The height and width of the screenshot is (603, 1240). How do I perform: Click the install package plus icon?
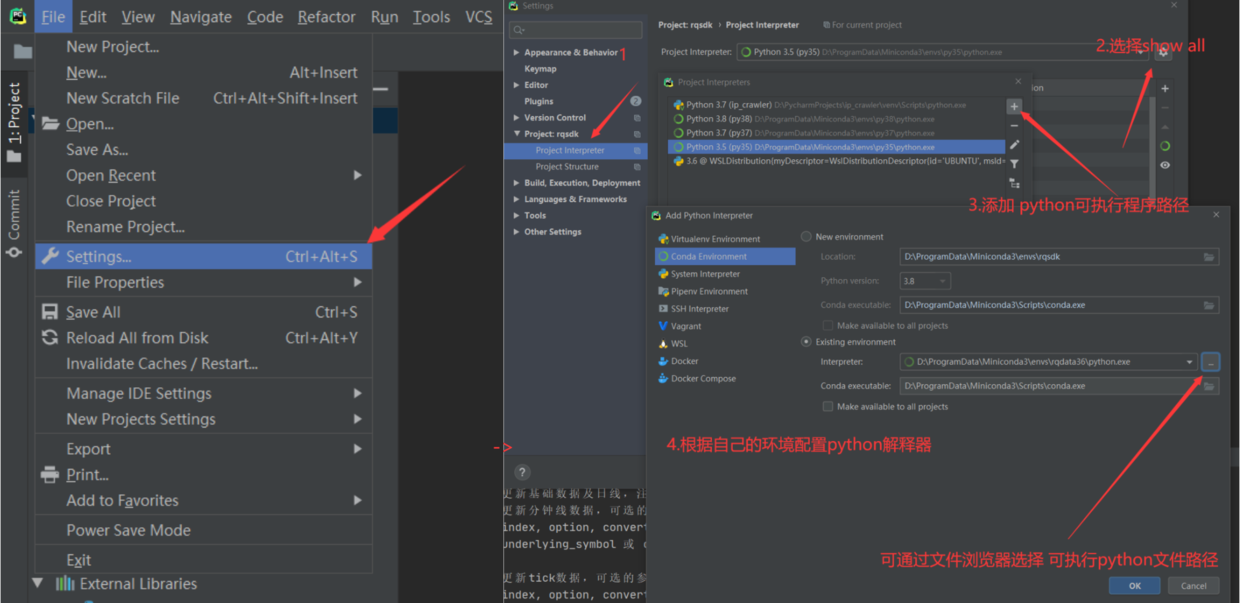pyautogui.click(x=1165, y=89)
